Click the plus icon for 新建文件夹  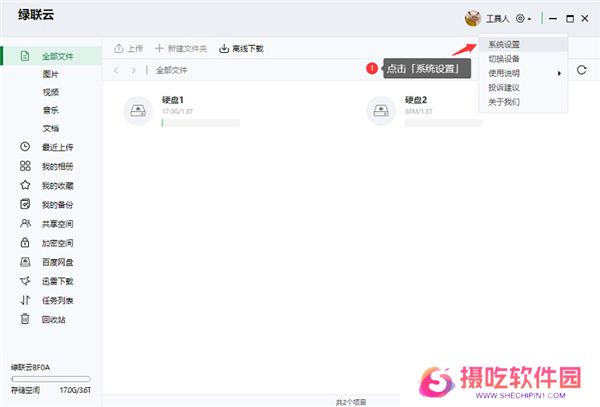[159, 49]
